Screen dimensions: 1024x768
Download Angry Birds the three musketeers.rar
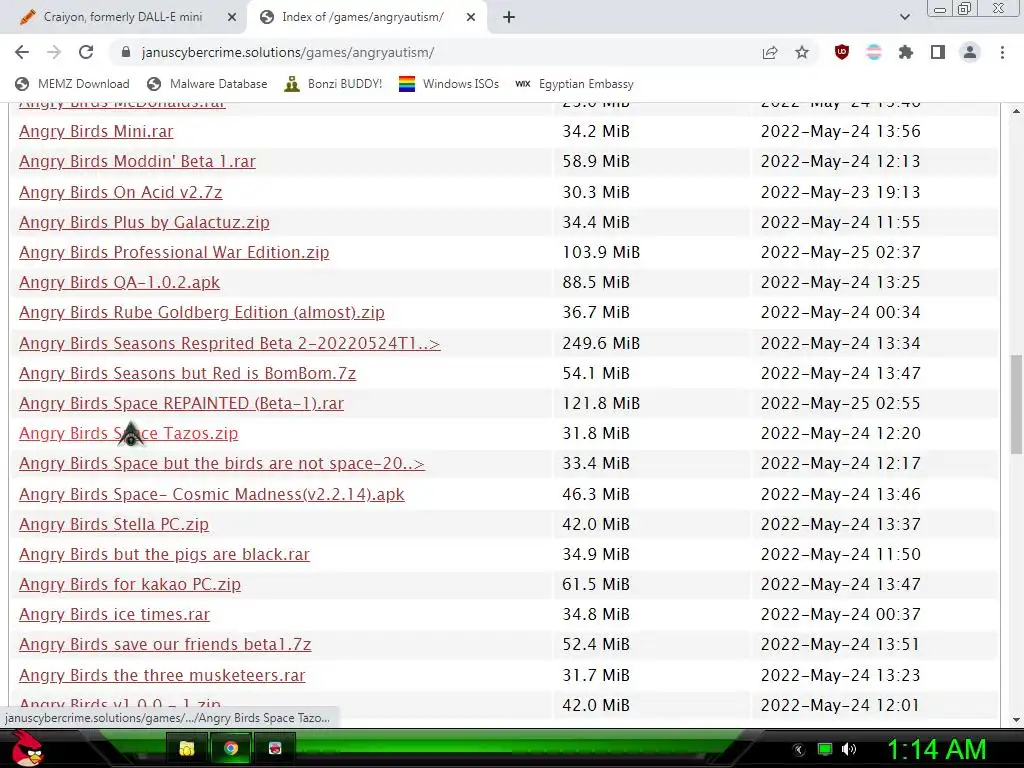162,675
